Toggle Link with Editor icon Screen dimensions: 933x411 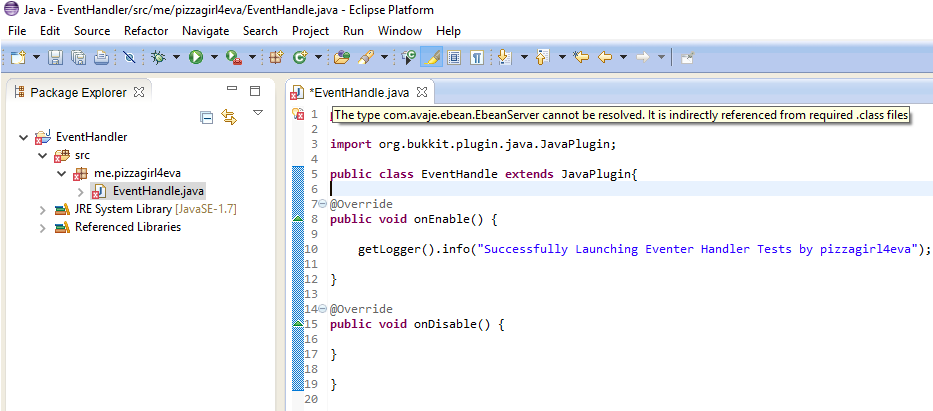click(229, 117)
